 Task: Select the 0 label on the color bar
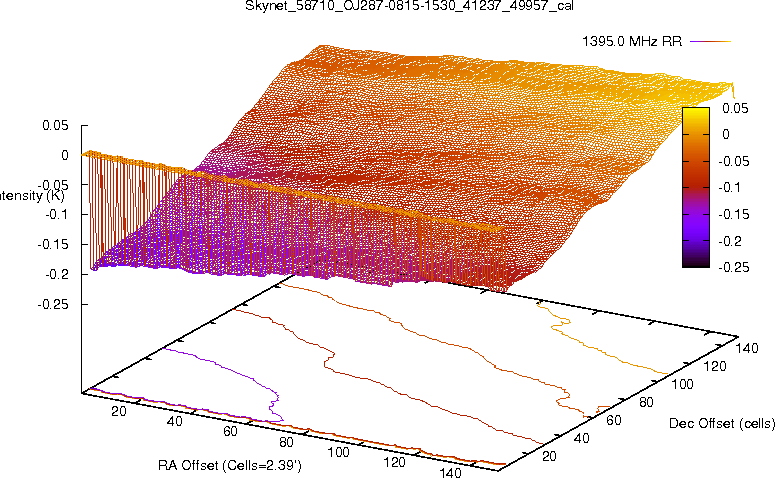[x=726, y=134]
